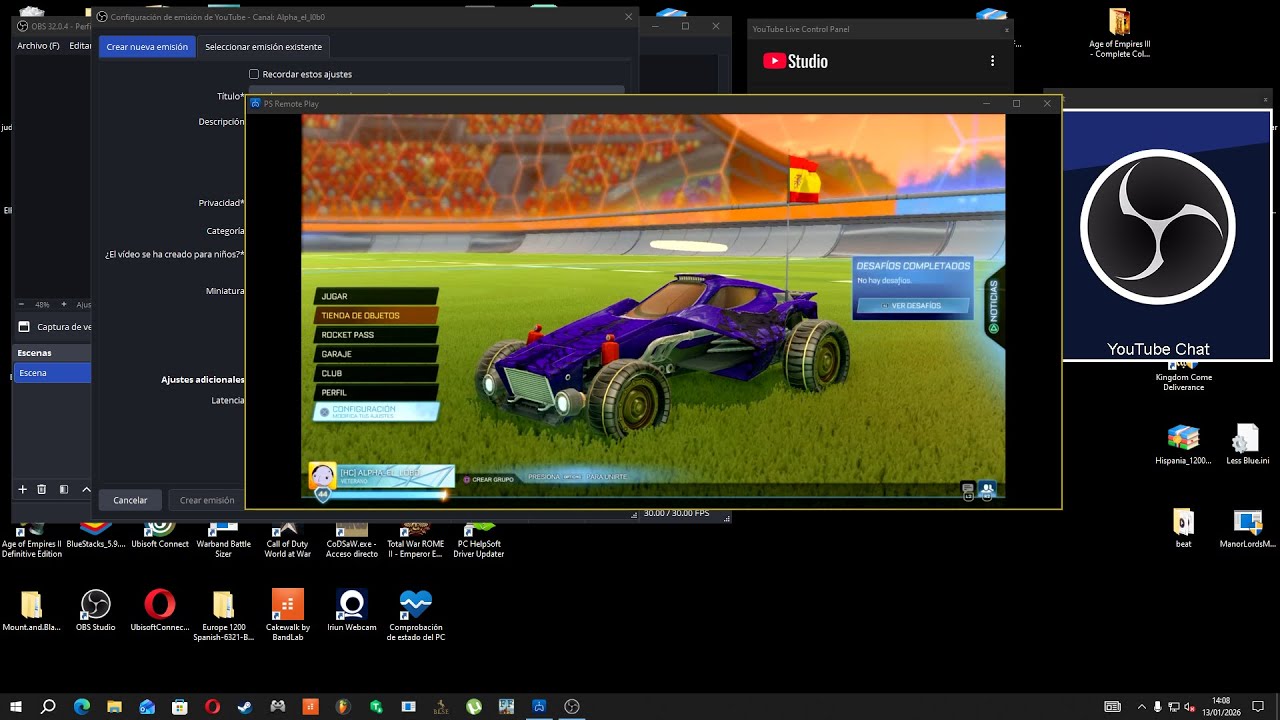Image resolution: width=1280 pixels, height=720 pixels.
Task: Click CREAR GRUPO in Rocket League
Action: [x=488, y=479]
